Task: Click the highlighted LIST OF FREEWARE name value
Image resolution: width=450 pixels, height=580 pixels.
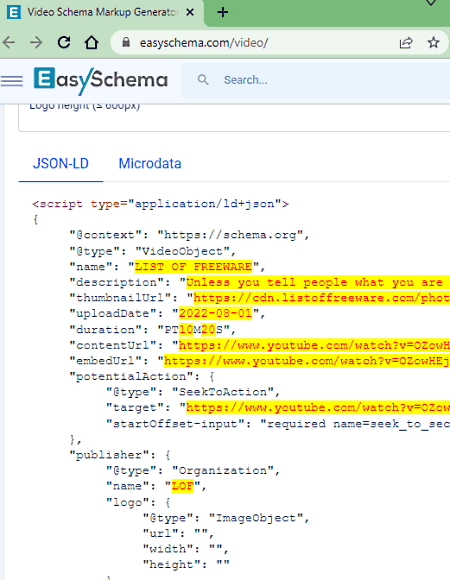Action: (193, 267)
